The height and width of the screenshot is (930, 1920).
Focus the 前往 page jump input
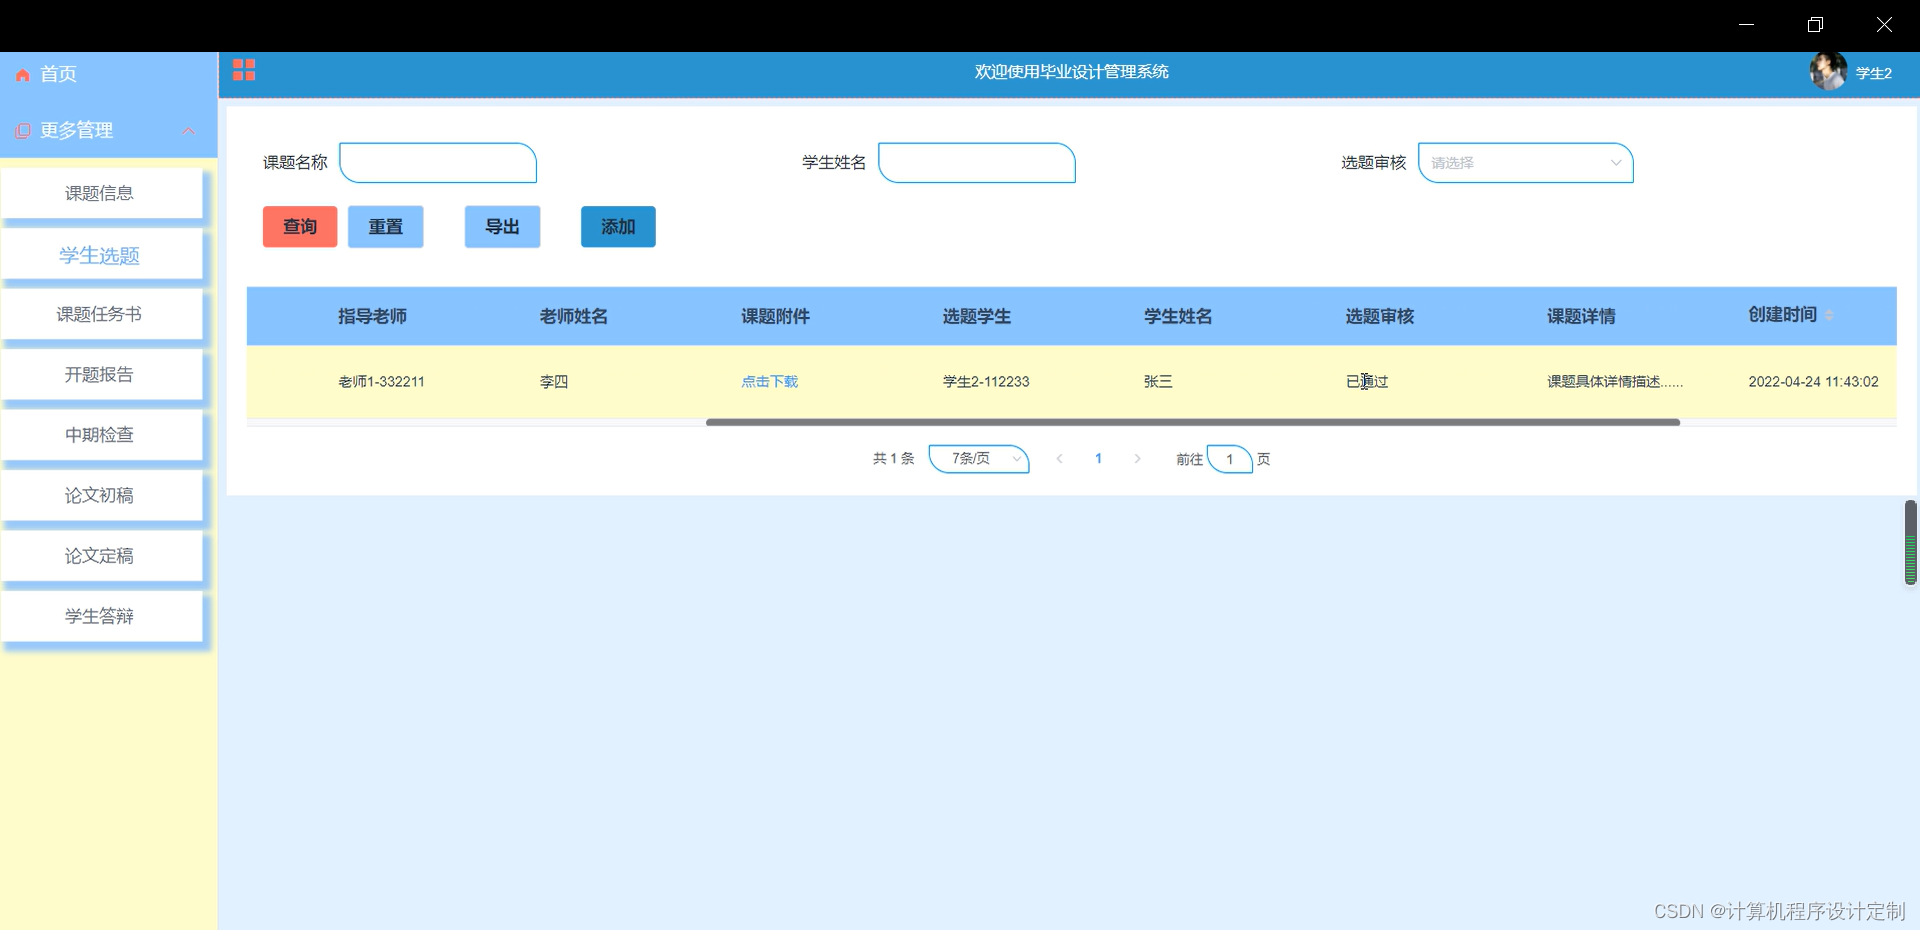pos(1229,459)
